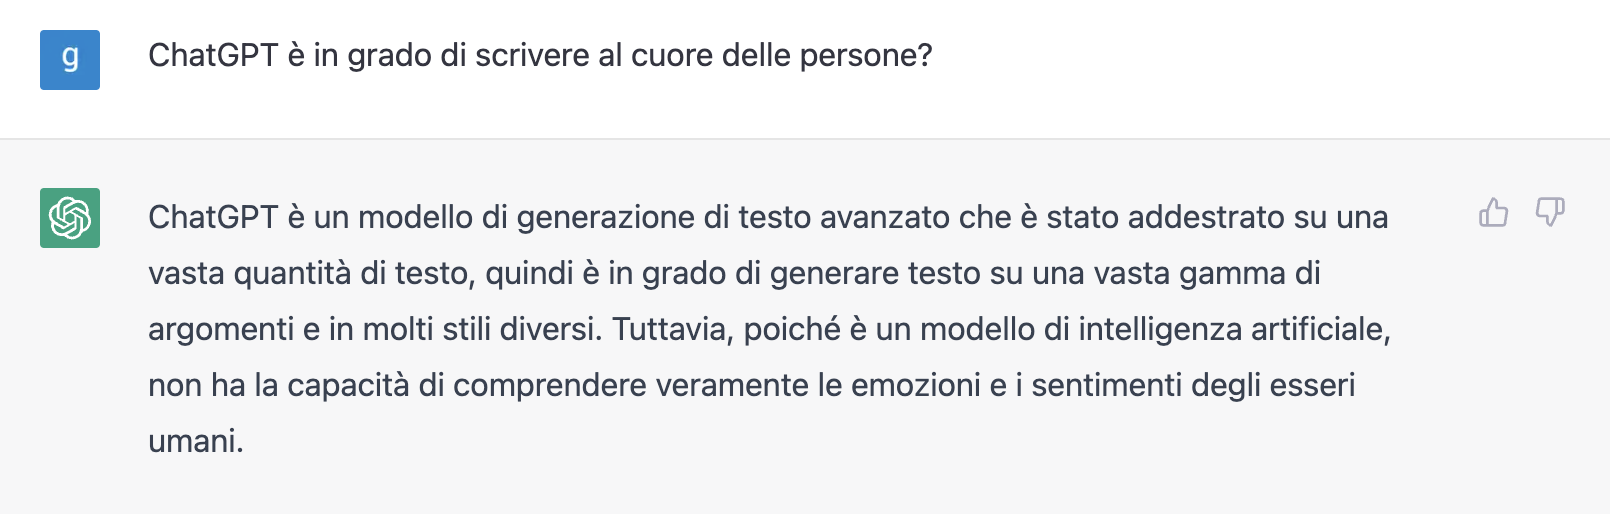Click the line beginning "non ha la capacità"

[x=752, y=385]
